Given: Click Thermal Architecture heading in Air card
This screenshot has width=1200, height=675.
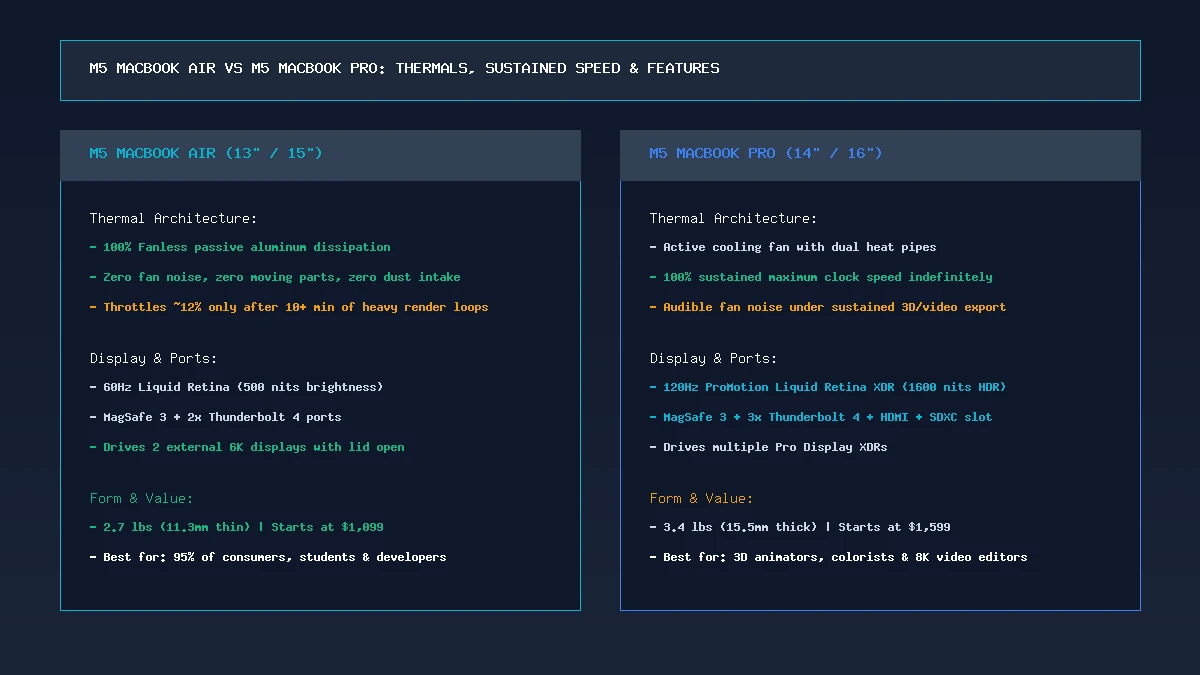Looking at the screenshot, I should point(173,218).
